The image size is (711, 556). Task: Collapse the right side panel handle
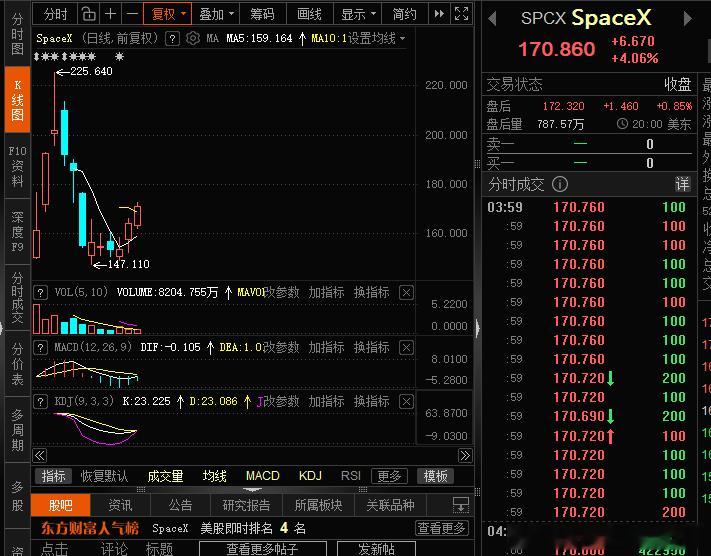pyautogui.click(x=477, y=327)
